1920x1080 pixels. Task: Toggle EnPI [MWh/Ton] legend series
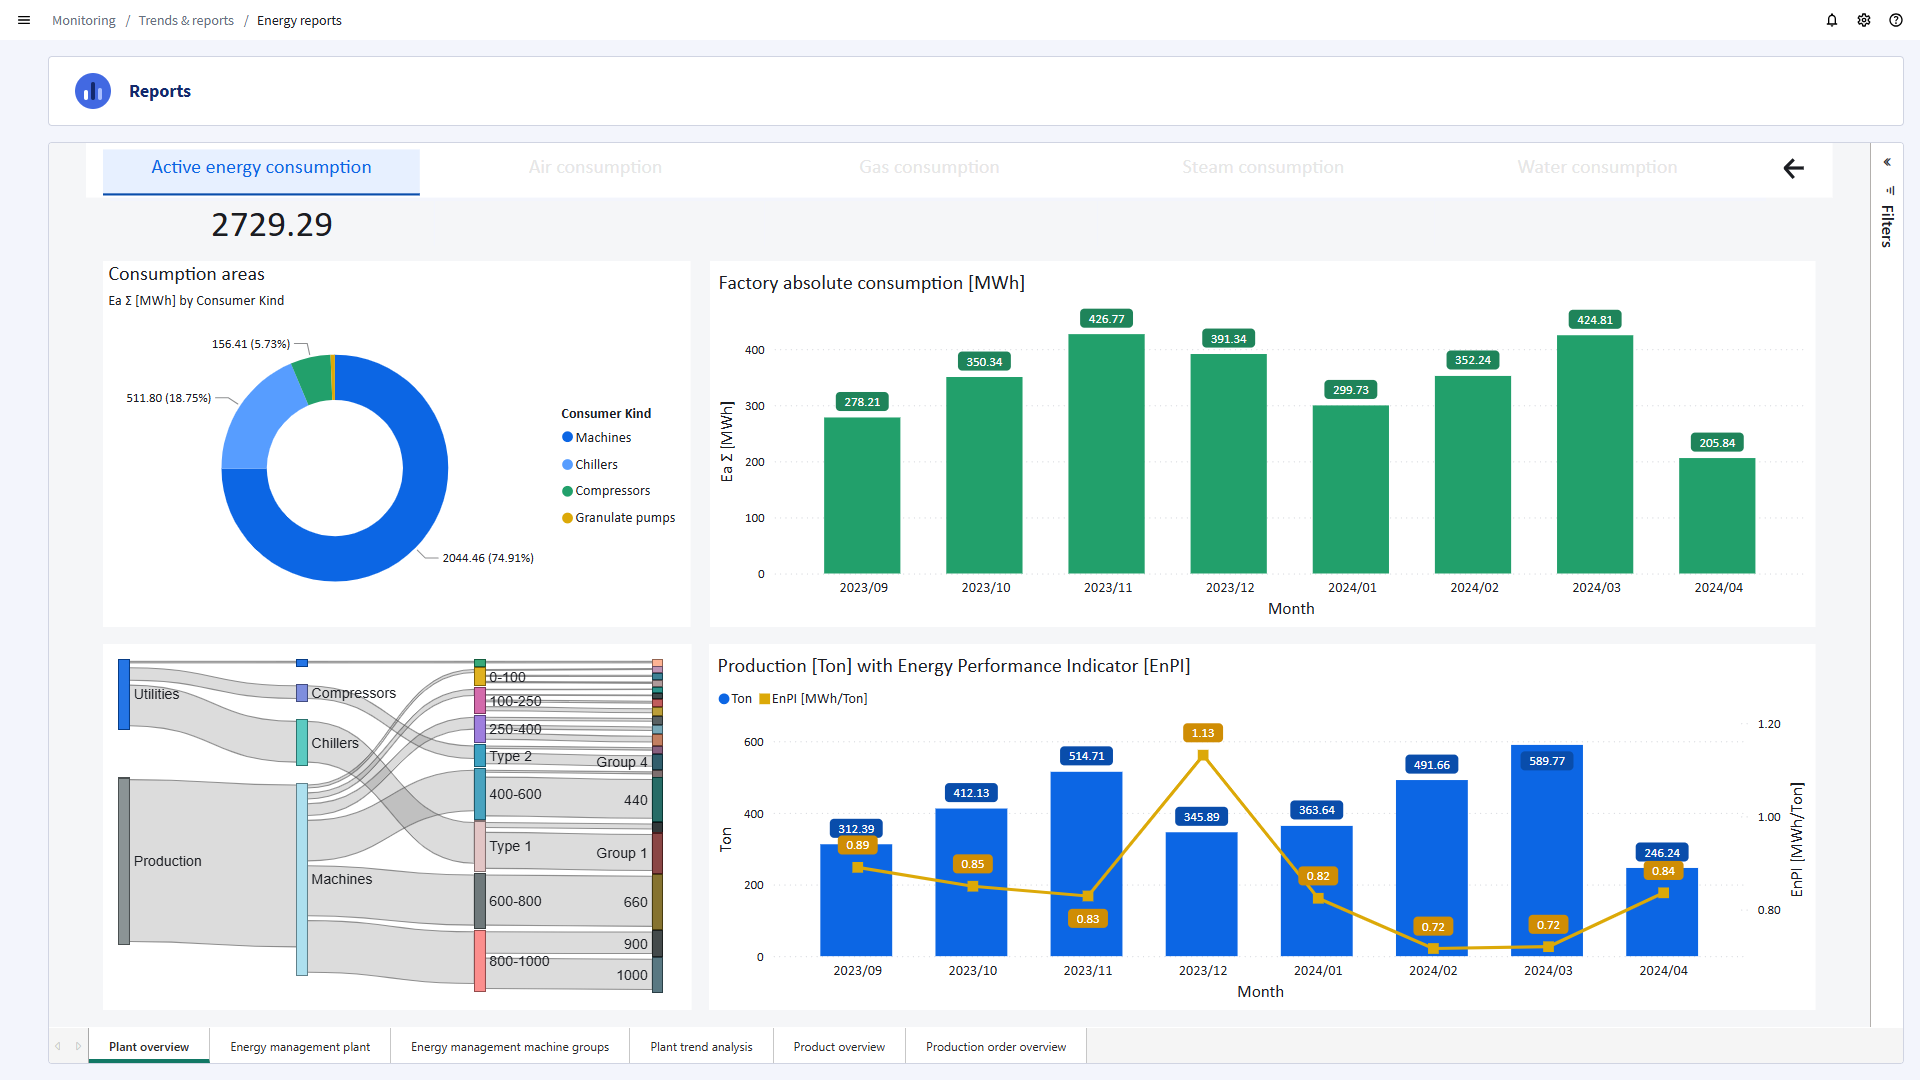[818, 699]
